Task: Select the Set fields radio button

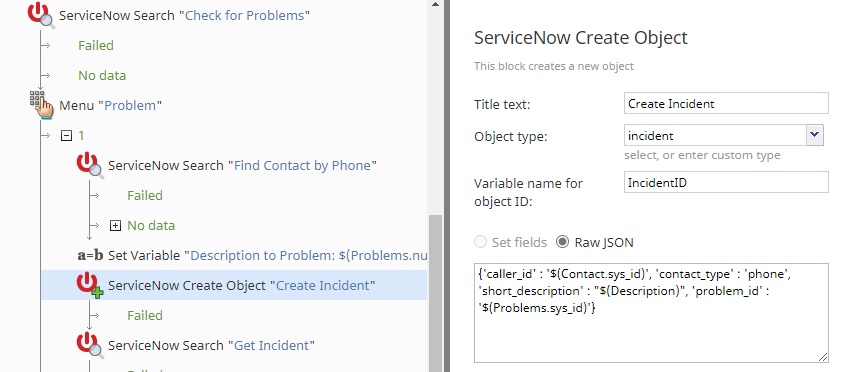Action: click(x=481, y=242)
